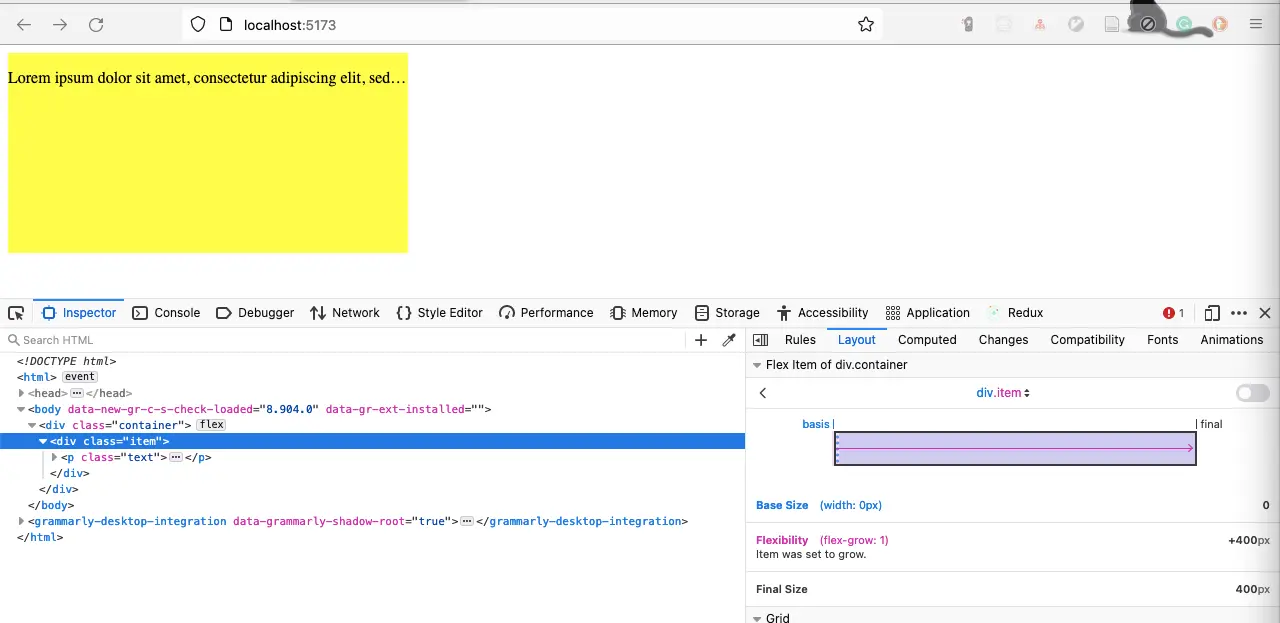Open the Computed sidebar tab
Viewport: 1280px width, 623px height.
(x=927, y=340)
